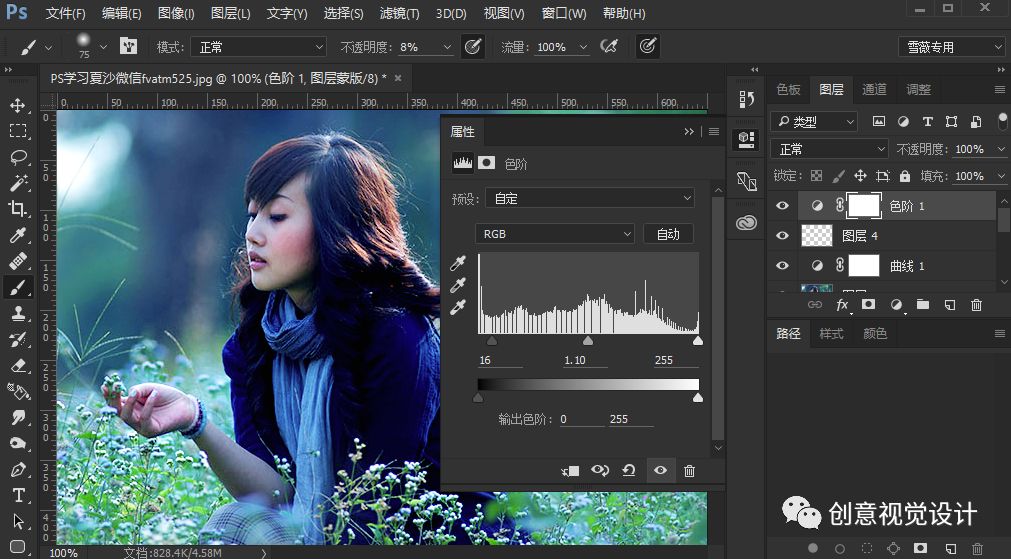Click the white output levels slider

tap(698, 398)
